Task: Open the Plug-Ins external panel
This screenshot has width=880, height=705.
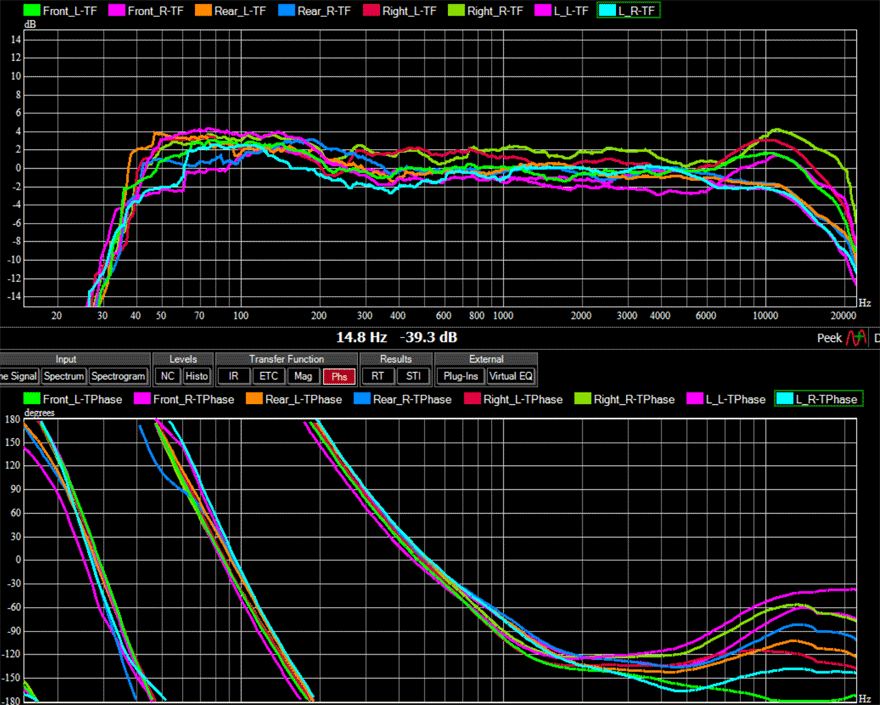Action: pyautogui.click(x=461, y=376)
